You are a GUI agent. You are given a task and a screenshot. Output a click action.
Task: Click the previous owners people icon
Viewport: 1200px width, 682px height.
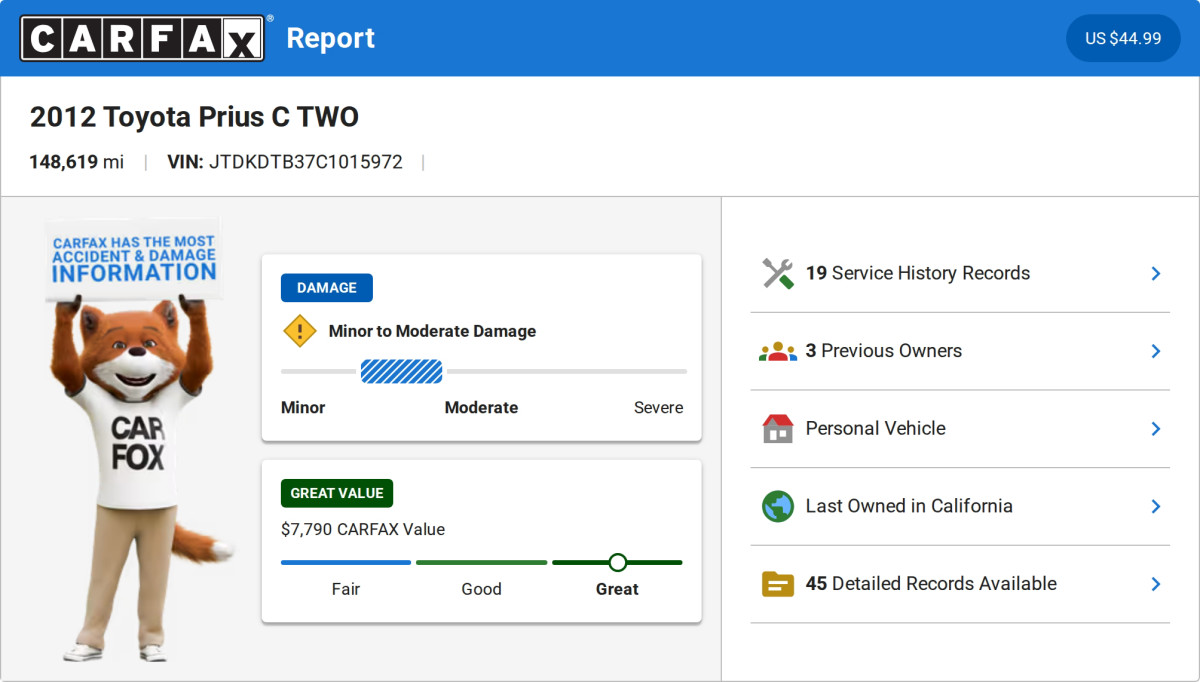point(777,352)
